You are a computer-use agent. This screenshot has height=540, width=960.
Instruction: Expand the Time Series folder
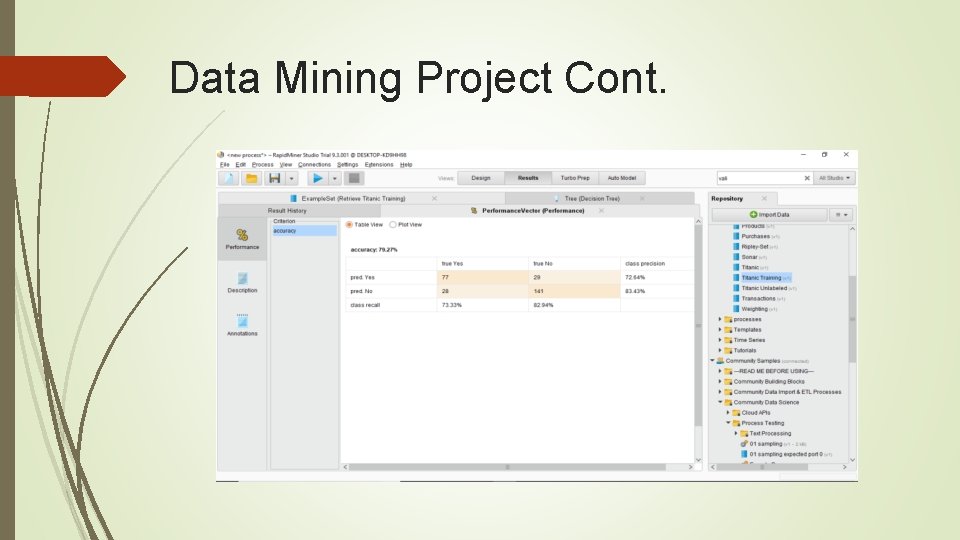(720, 340)
